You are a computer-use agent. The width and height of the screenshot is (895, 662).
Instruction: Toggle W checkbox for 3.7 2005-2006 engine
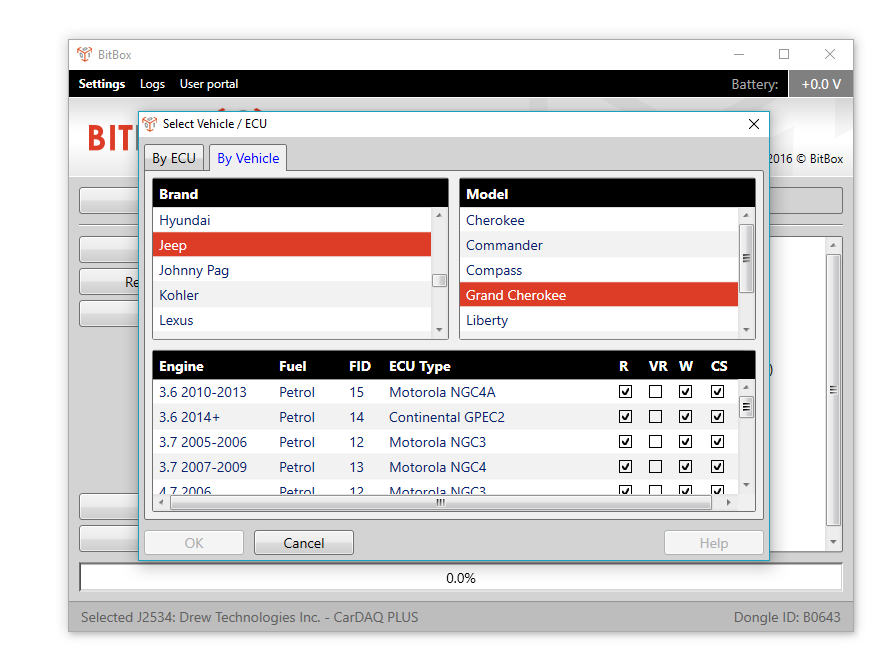685,442
